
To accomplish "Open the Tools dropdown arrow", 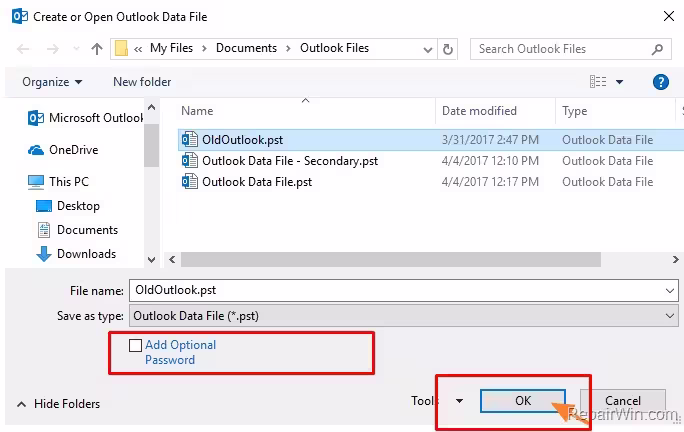I will [x=459, y=401].
